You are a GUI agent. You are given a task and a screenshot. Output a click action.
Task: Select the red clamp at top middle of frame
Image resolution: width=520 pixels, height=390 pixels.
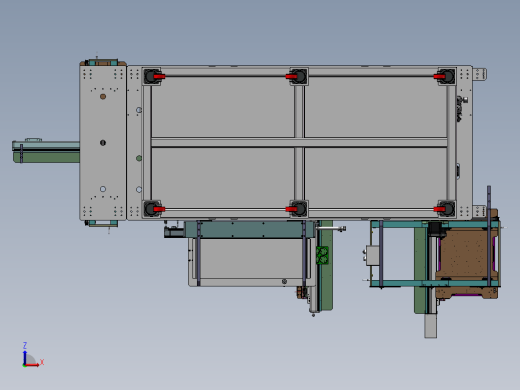(x=291, y=77)
